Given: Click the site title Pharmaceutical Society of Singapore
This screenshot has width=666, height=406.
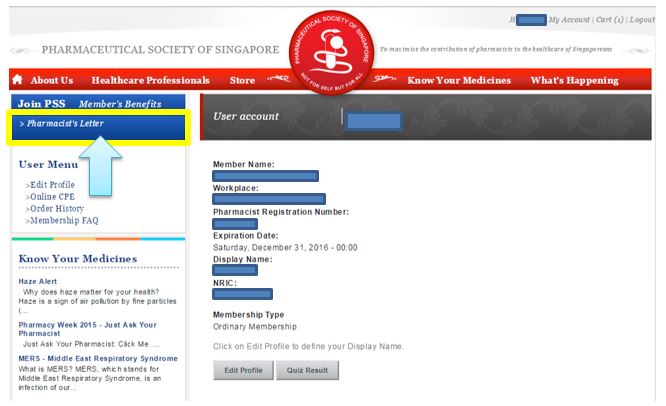Looking at the screenshot, I should pos(161,50).
